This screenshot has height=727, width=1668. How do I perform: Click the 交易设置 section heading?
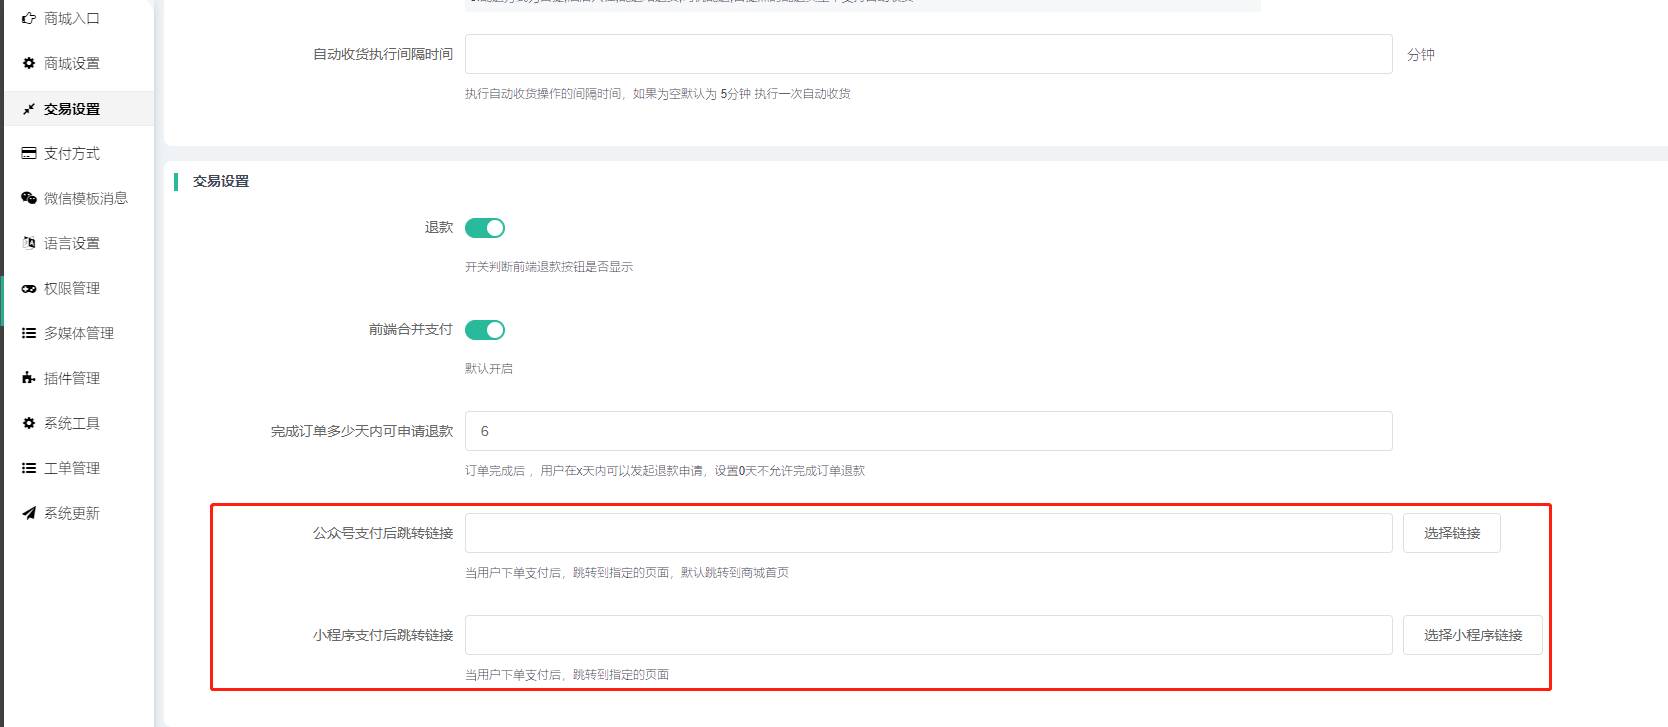(221, 181)
